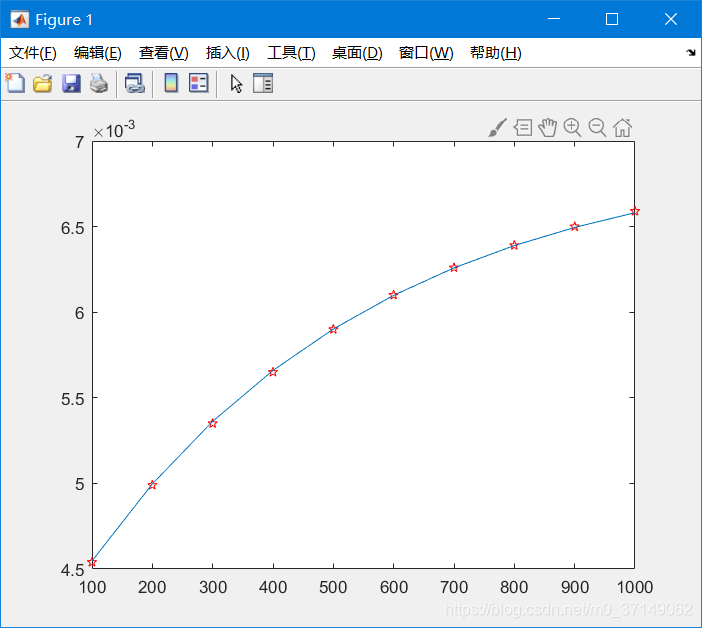Select the Zoom Out magnifier tool

[x=597, y=128]
